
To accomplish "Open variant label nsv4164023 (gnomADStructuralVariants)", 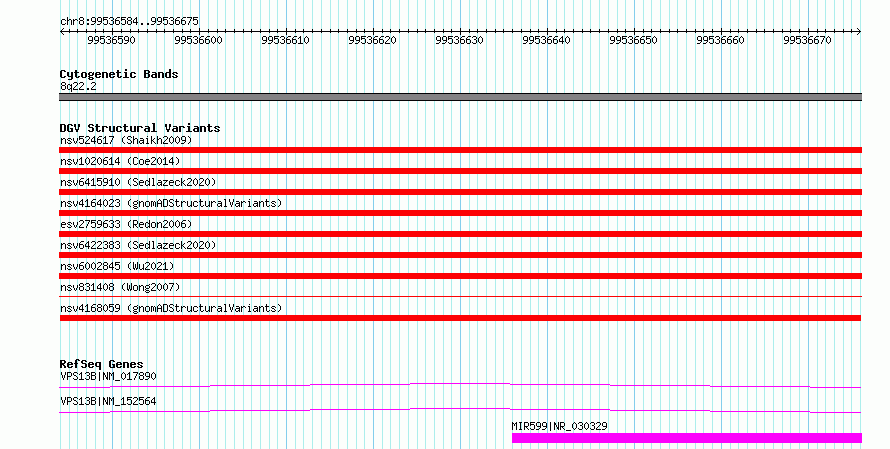I will coord(171,203).
